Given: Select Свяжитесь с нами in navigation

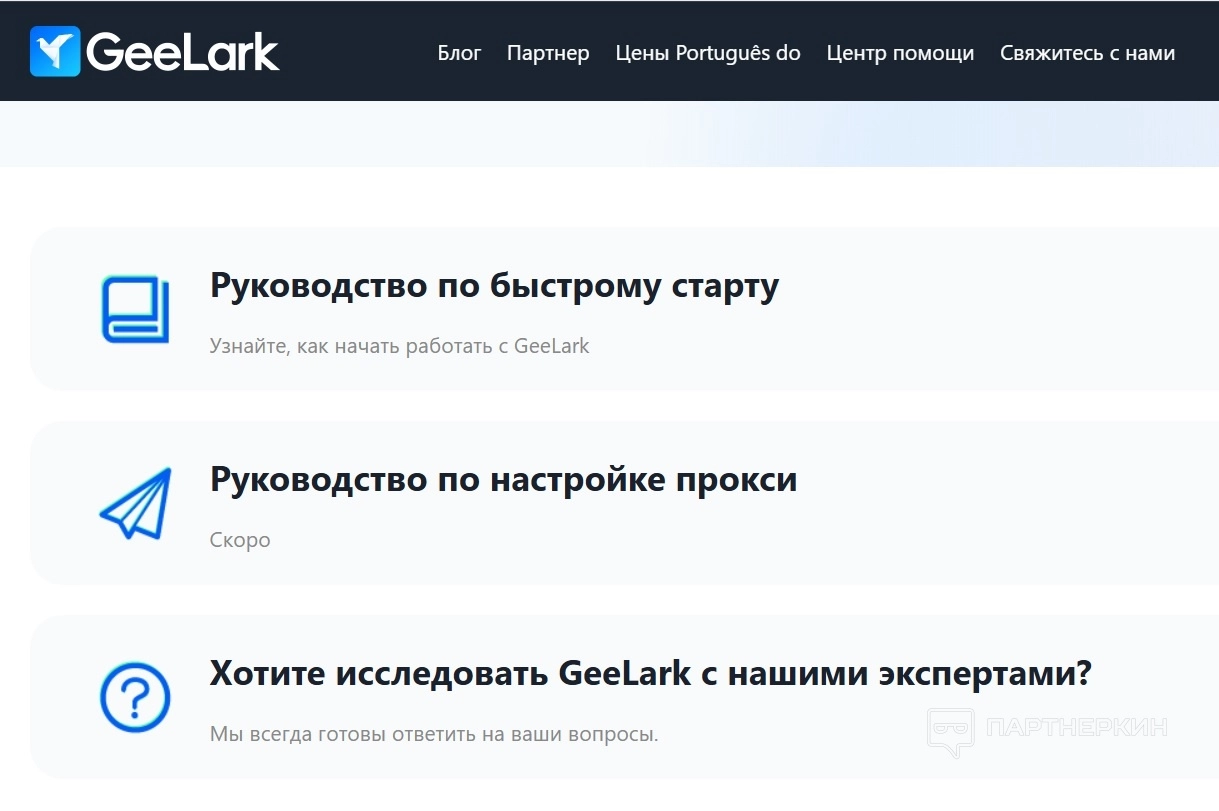Looking at the screenshot, I should [x=1088, y=53].
